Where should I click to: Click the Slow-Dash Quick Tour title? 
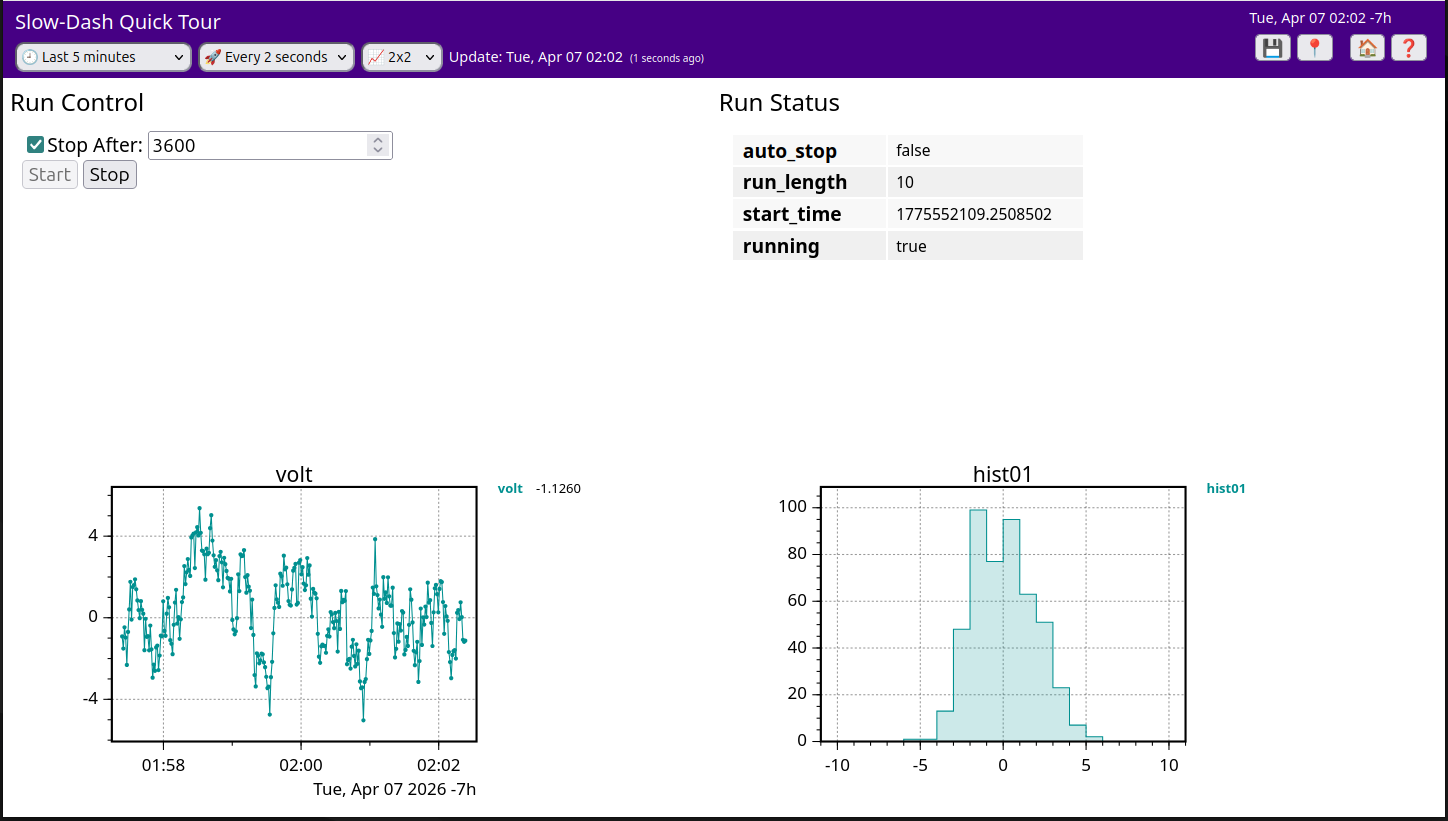118,22
